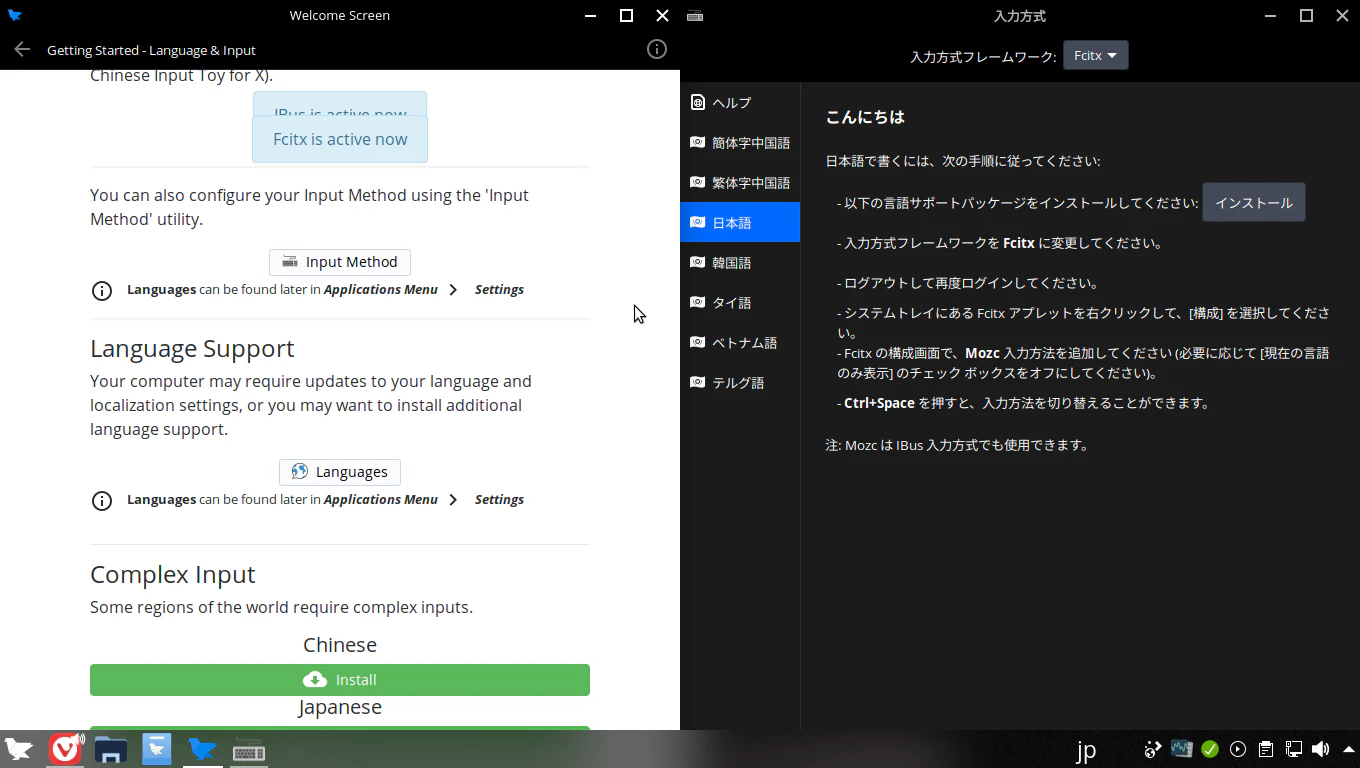Install Chinese complex input
This screenshot has height=768, width=1360.
340,680
